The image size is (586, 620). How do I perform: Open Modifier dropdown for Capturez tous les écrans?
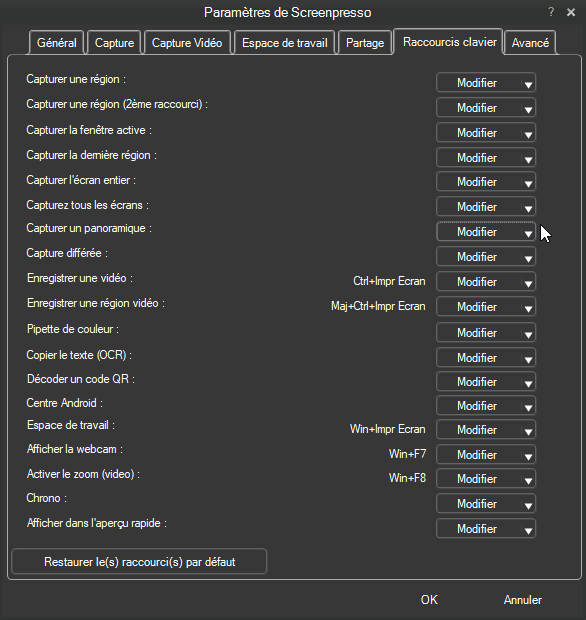(x=486, y=207)
